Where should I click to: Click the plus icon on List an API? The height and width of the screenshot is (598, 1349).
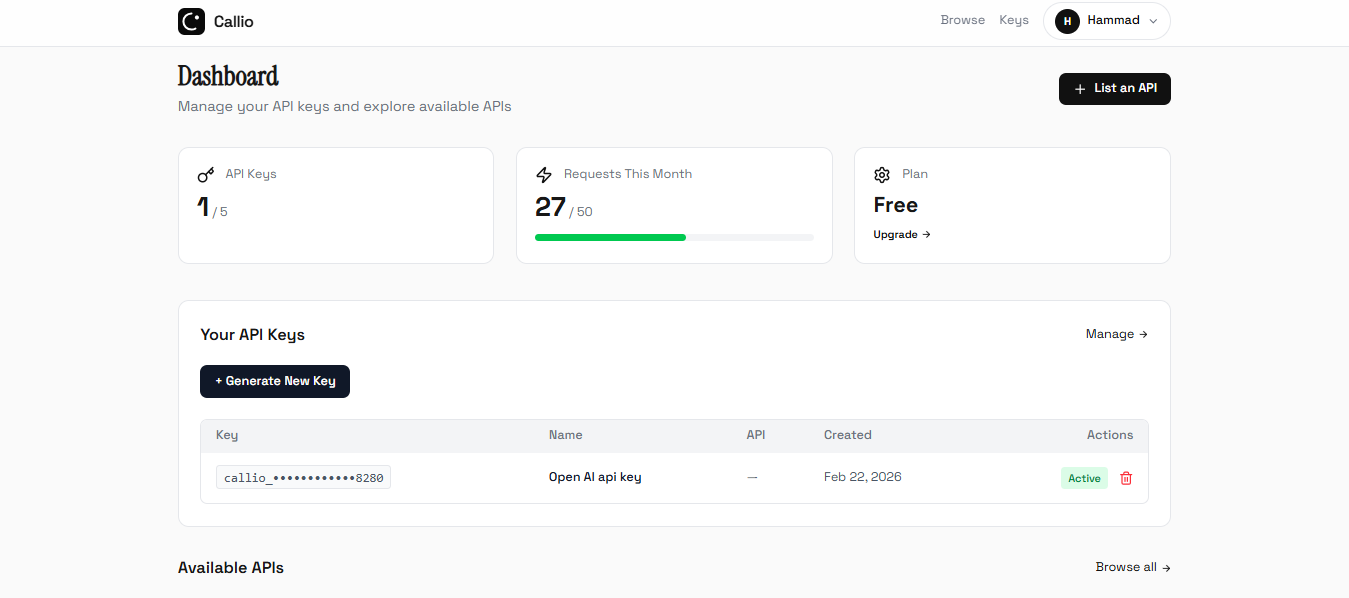[x=1078, y=88]
